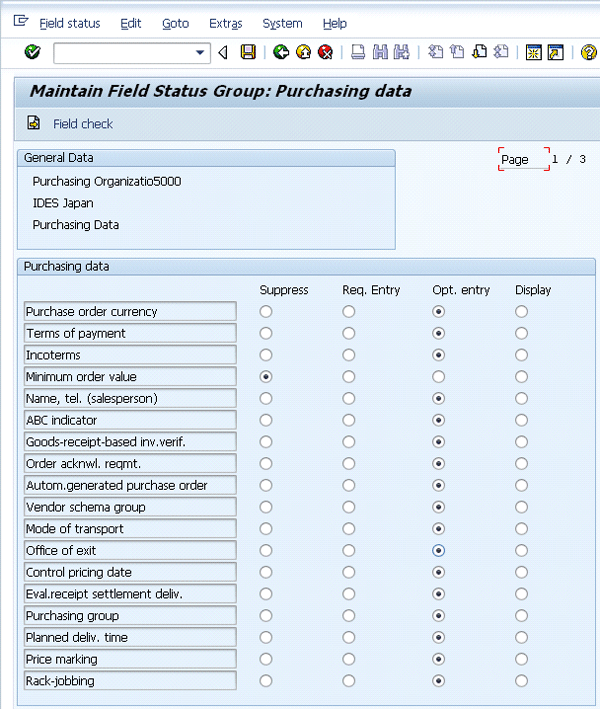600x709 pixels.
Task: Set Planned deliv. time to Display
Action: tap(521, 637)
